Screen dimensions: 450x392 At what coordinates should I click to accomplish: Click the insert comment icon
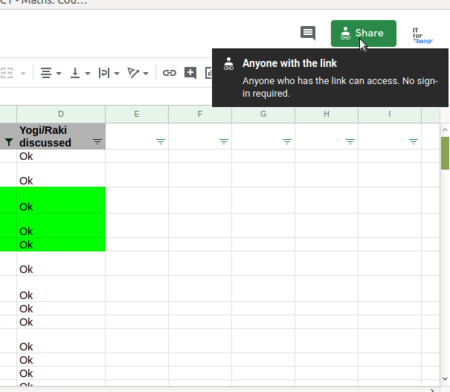pos(190,73)
